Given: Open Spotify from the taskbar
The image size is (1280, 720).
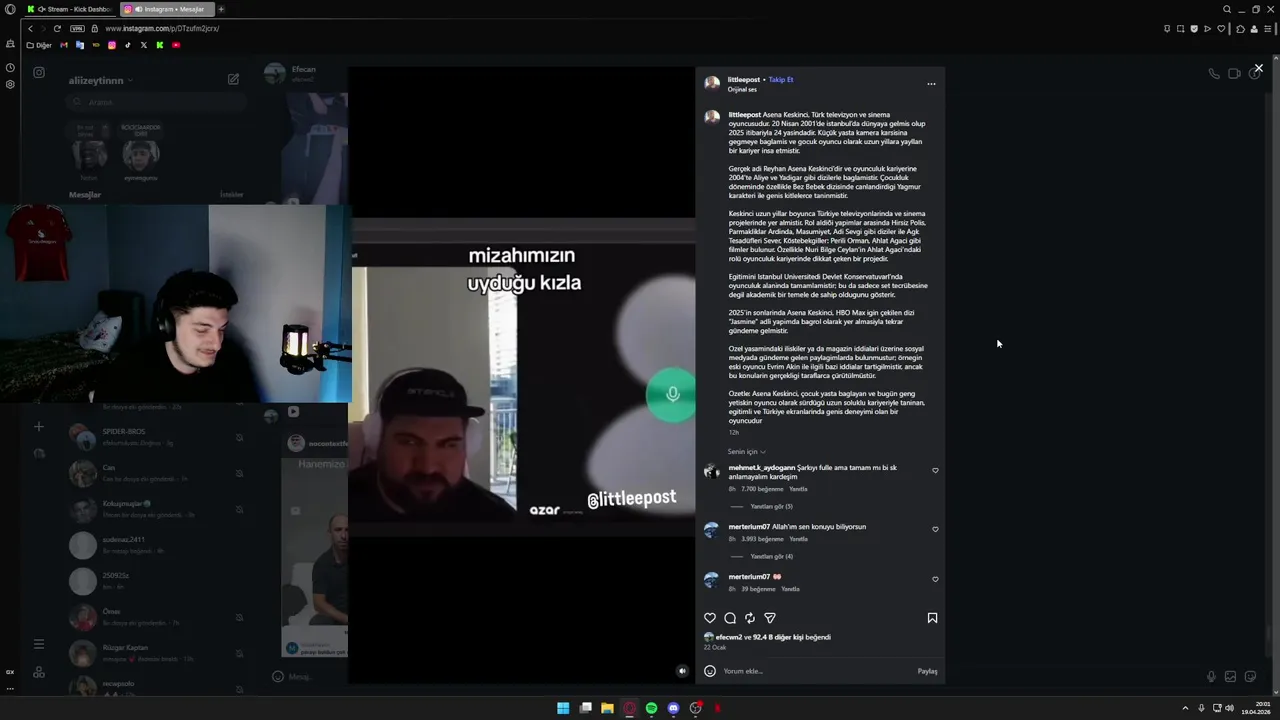Looking at the screenshot, I should click(651, 708).
